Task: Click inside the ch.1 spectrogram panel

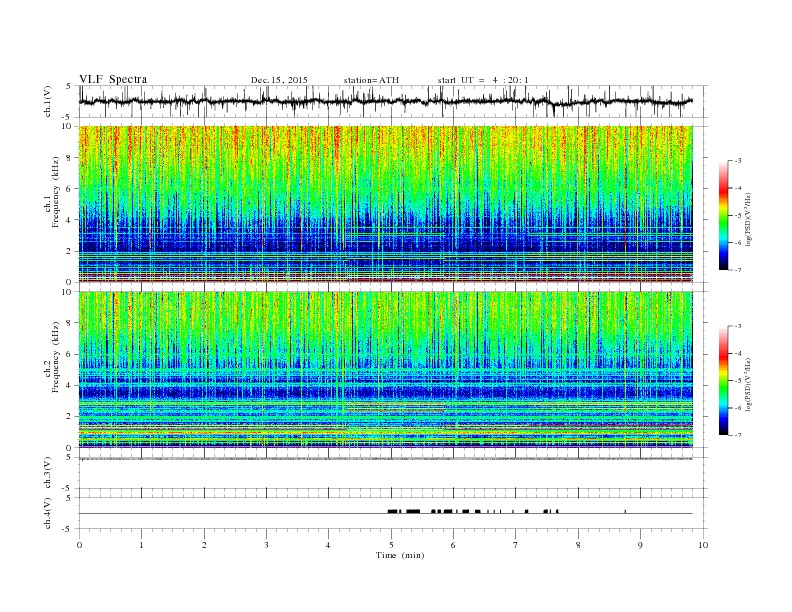Action: [385, 204]
